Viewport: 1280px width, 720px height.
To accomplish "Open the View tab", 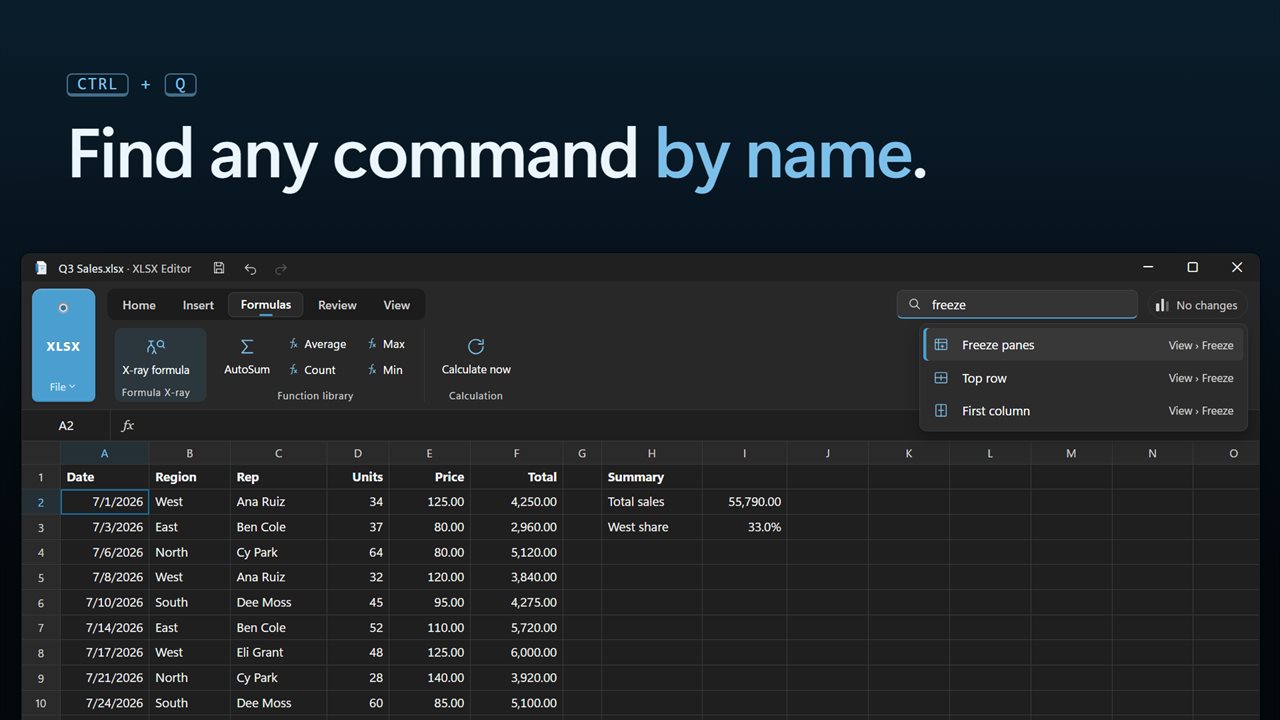I will pos(397,305).
